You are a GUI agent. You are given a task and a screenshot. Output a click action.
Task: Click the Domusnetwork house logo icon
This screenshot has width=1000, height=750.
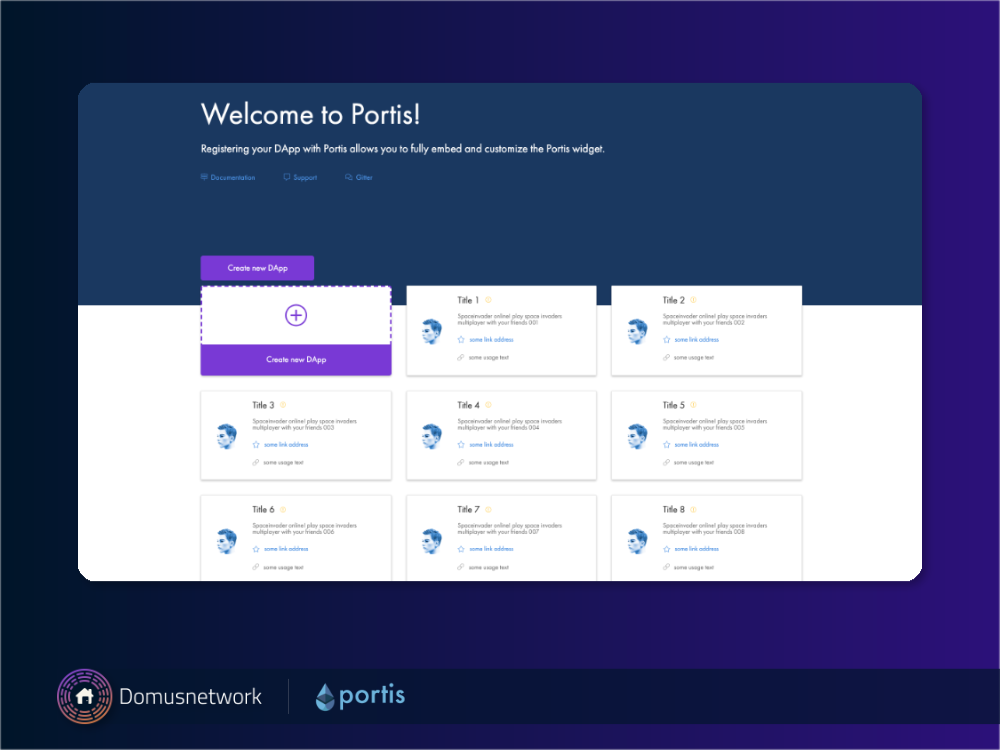84,696
